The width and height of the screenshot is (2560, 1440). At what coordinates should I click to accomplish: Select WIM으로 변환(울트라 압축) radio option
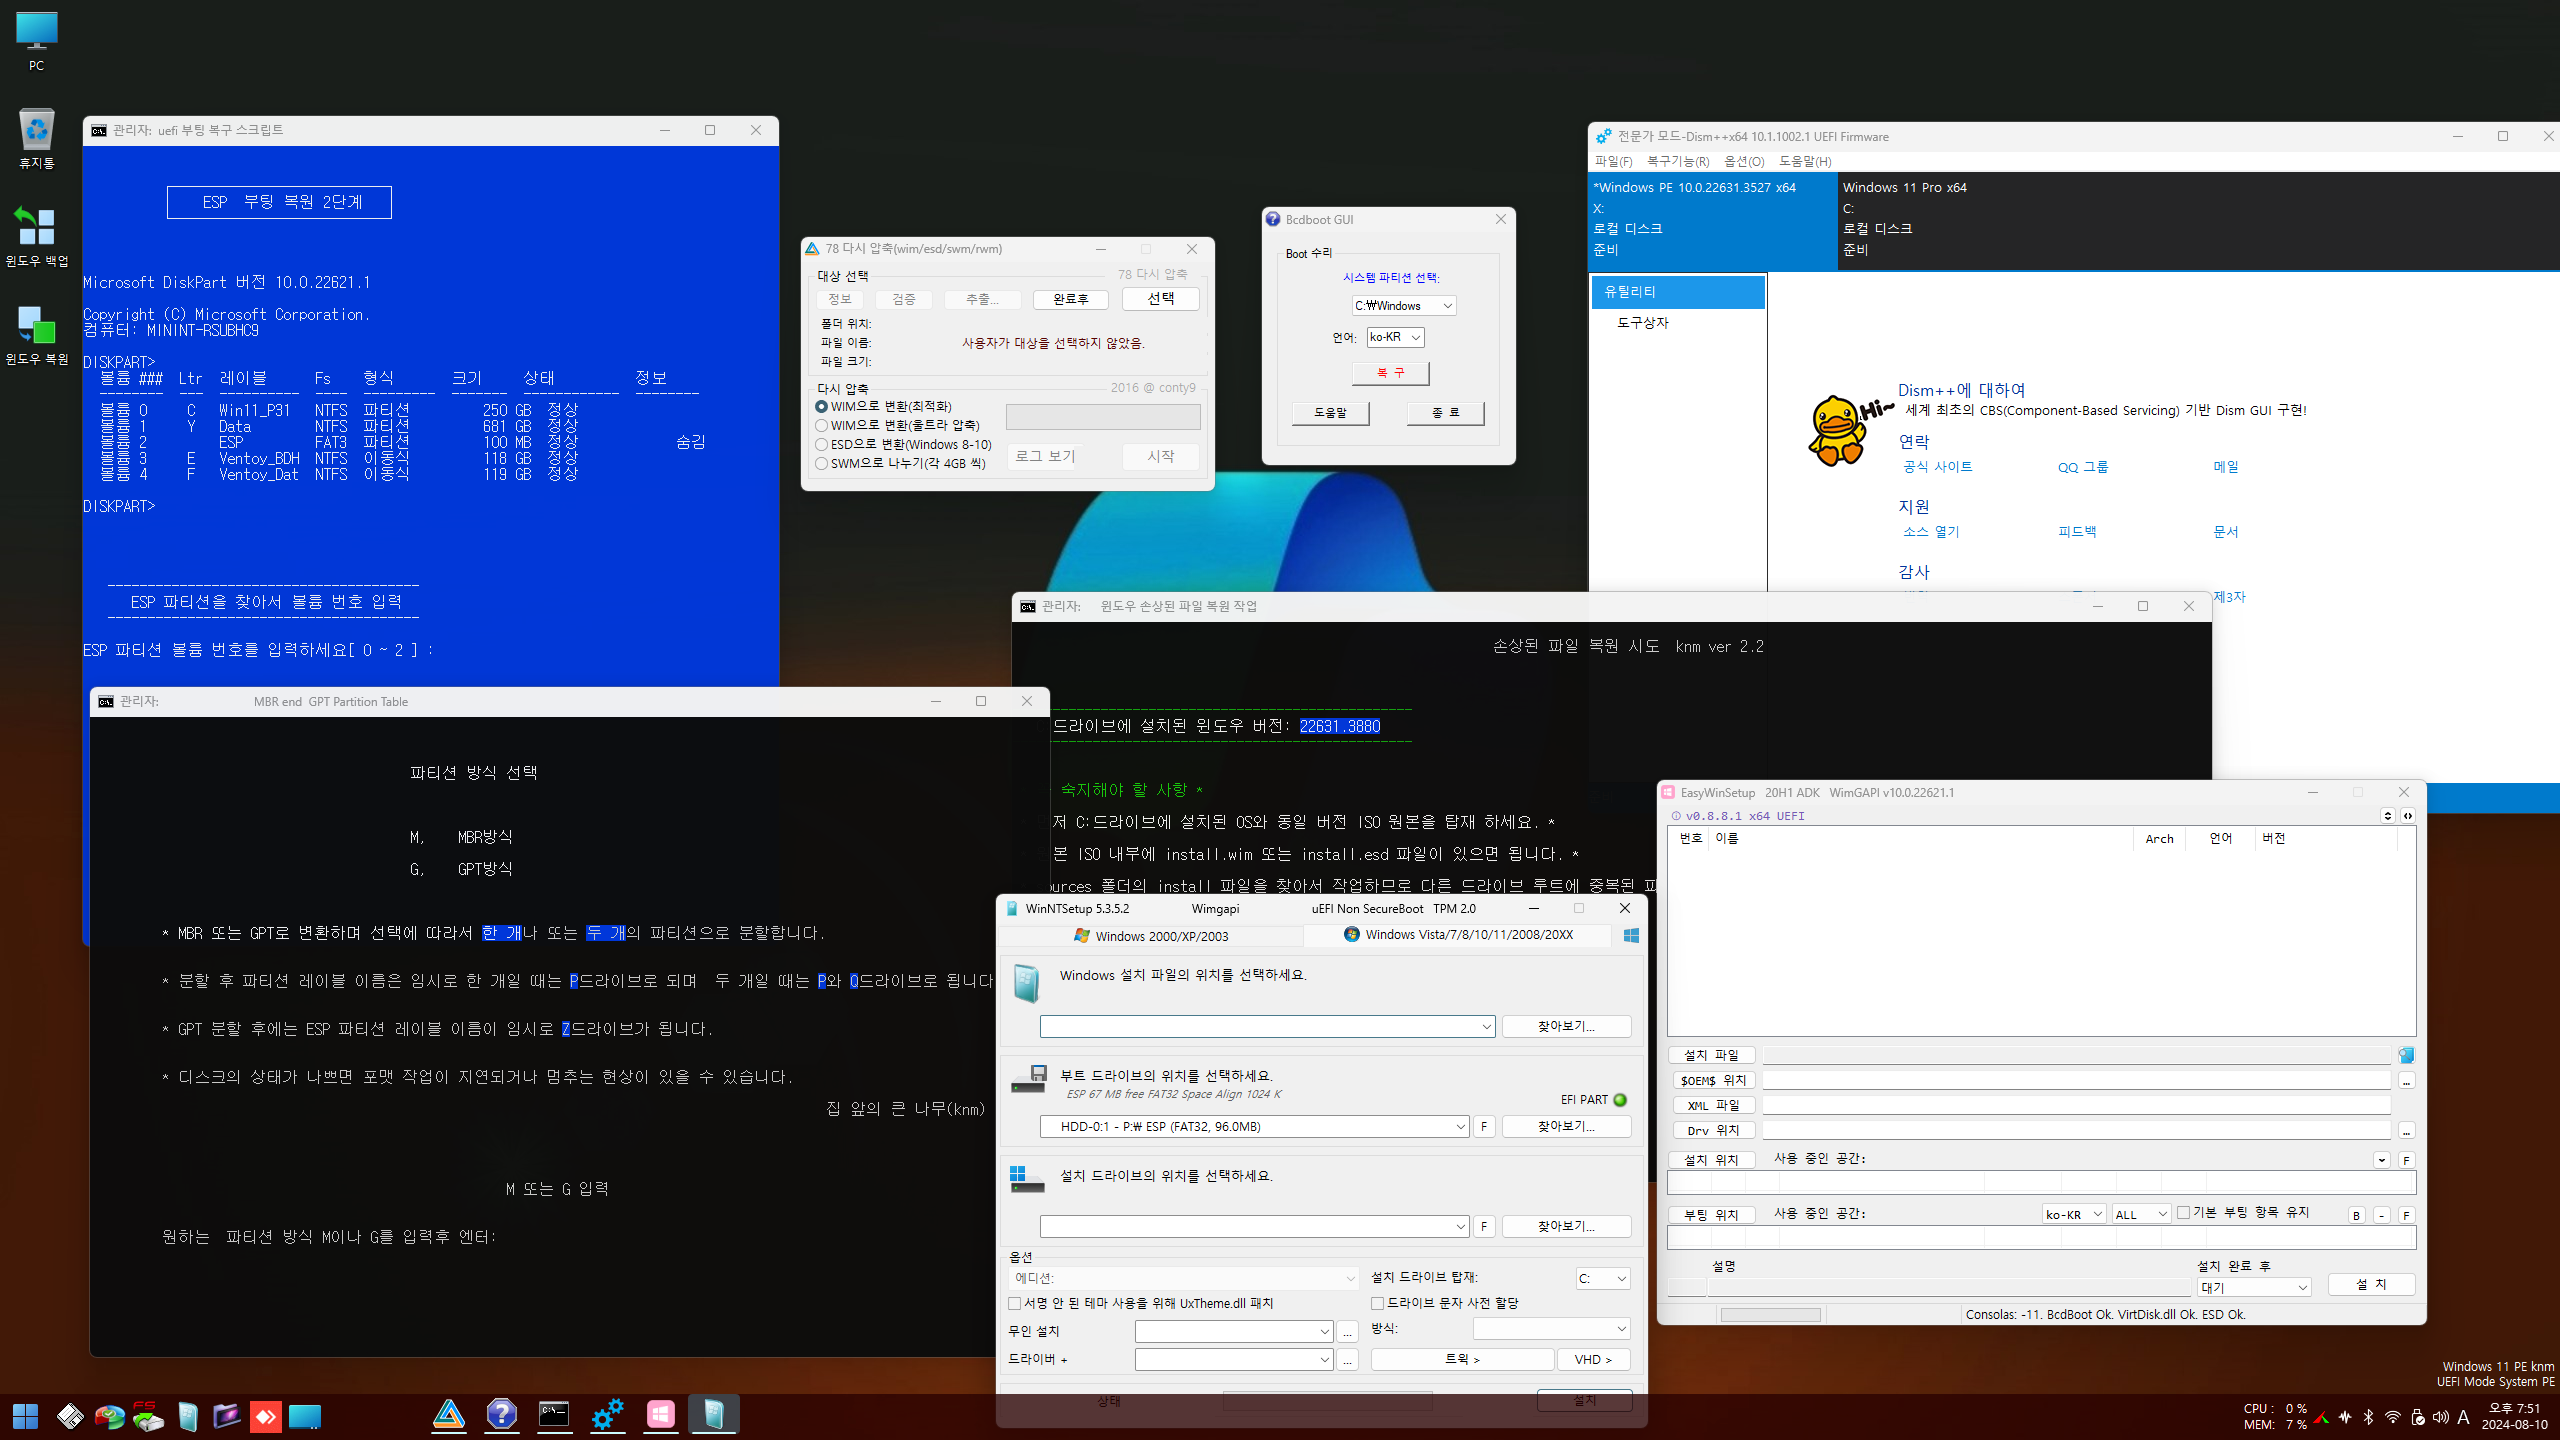pos(898,425)
